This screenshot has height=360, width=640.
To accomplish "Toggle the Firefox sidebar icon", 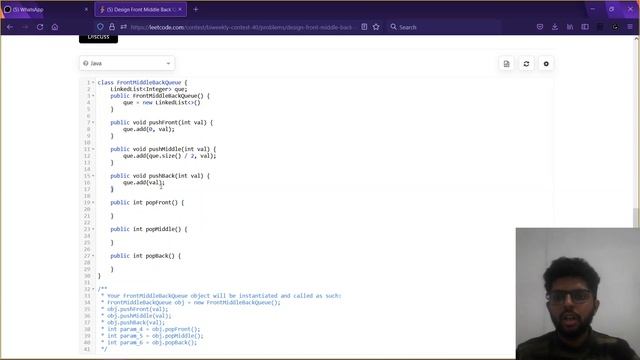I will pyautogui.click(x=585, y=27).
